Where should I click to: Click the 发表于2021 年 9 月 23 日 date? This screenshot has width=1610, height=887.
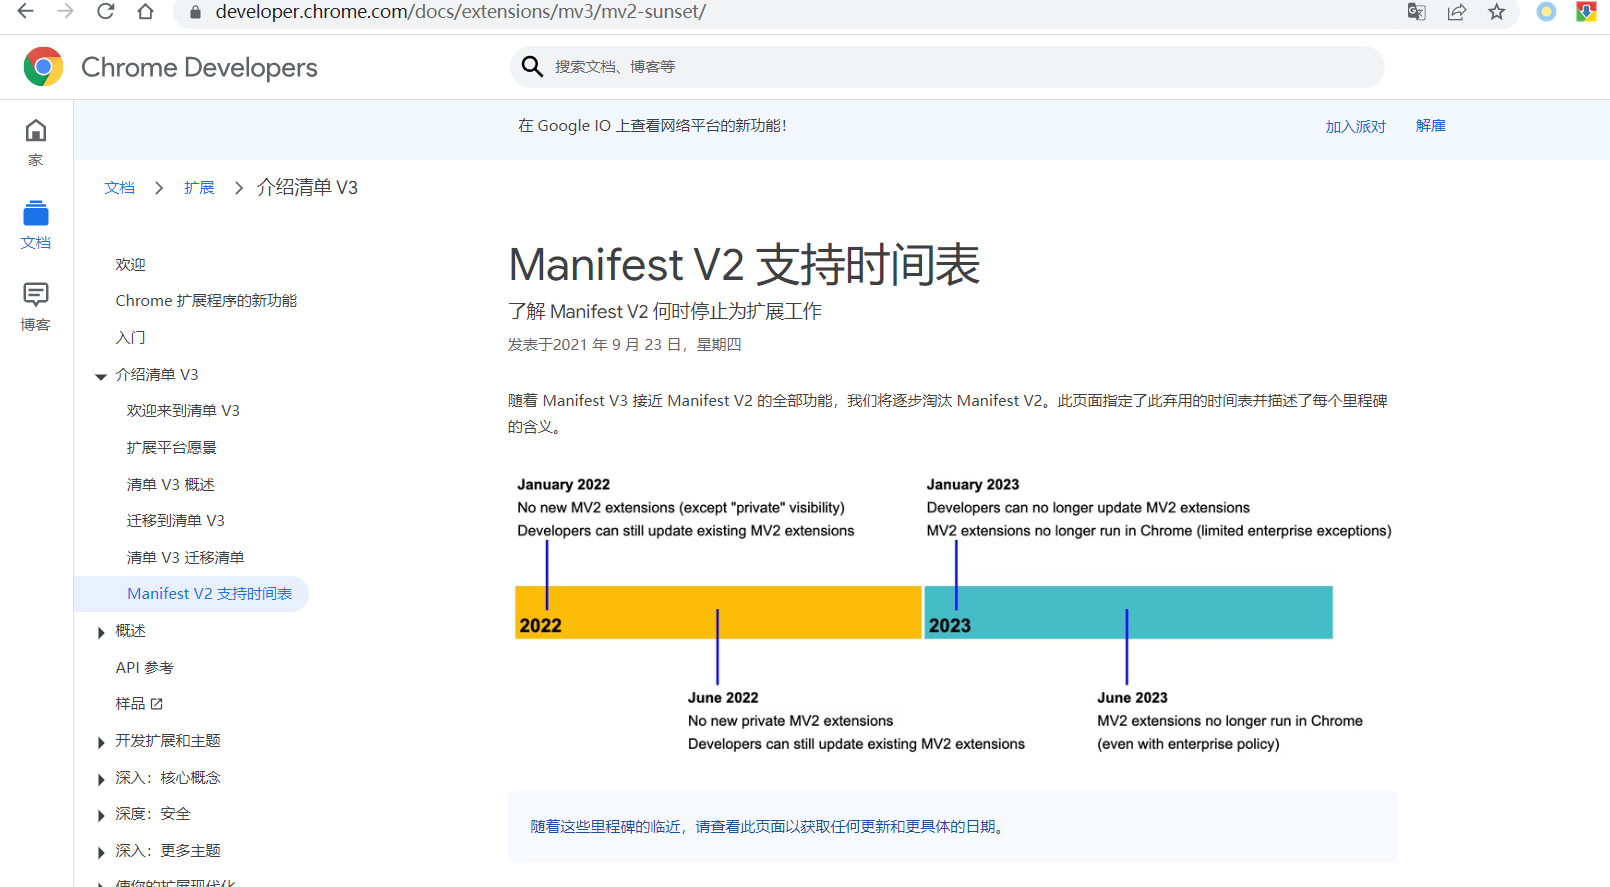point(625,345)
